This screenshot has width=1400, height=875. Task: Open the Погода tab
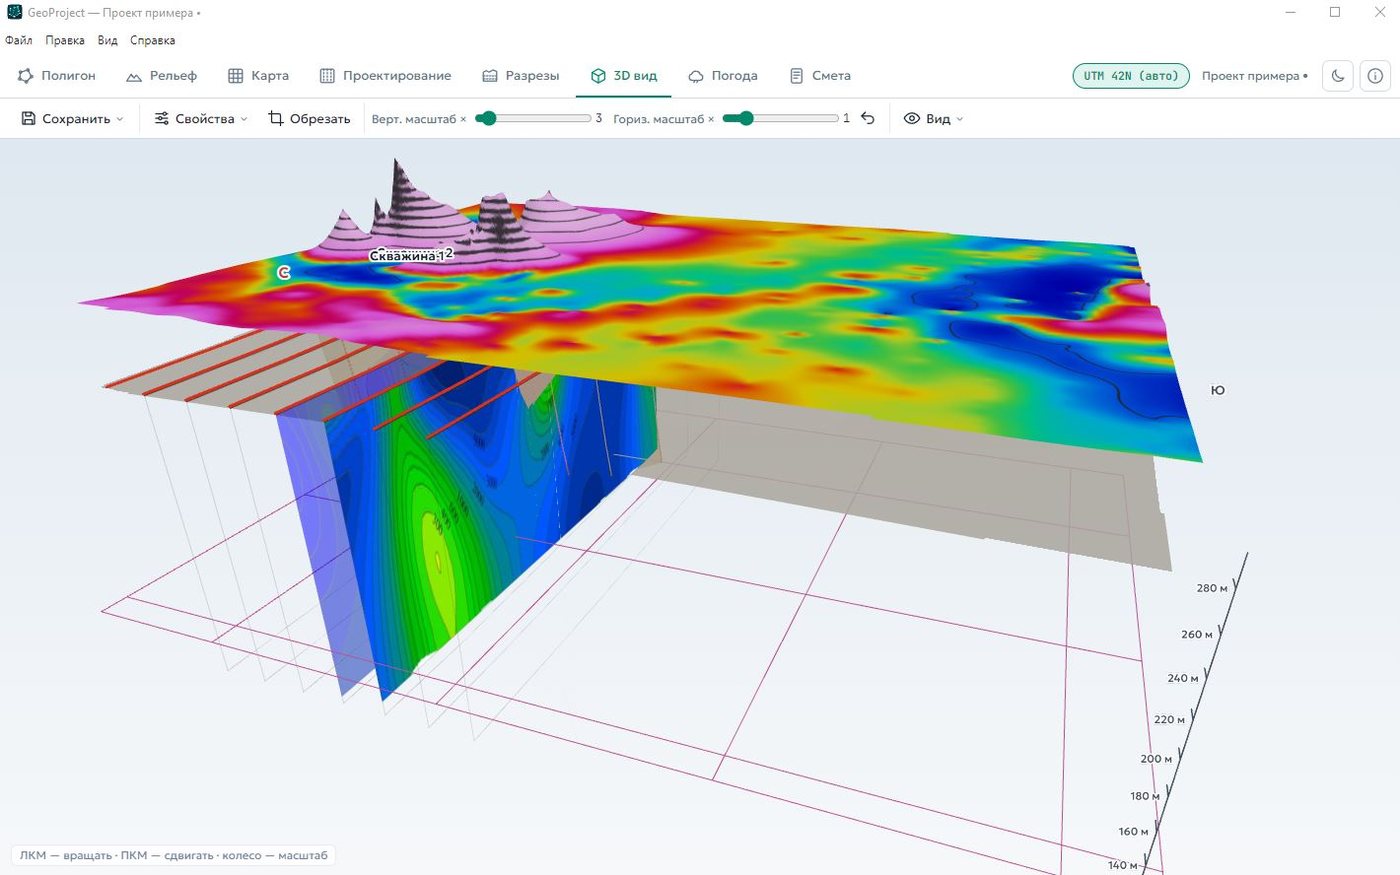(x=723, y=76)
